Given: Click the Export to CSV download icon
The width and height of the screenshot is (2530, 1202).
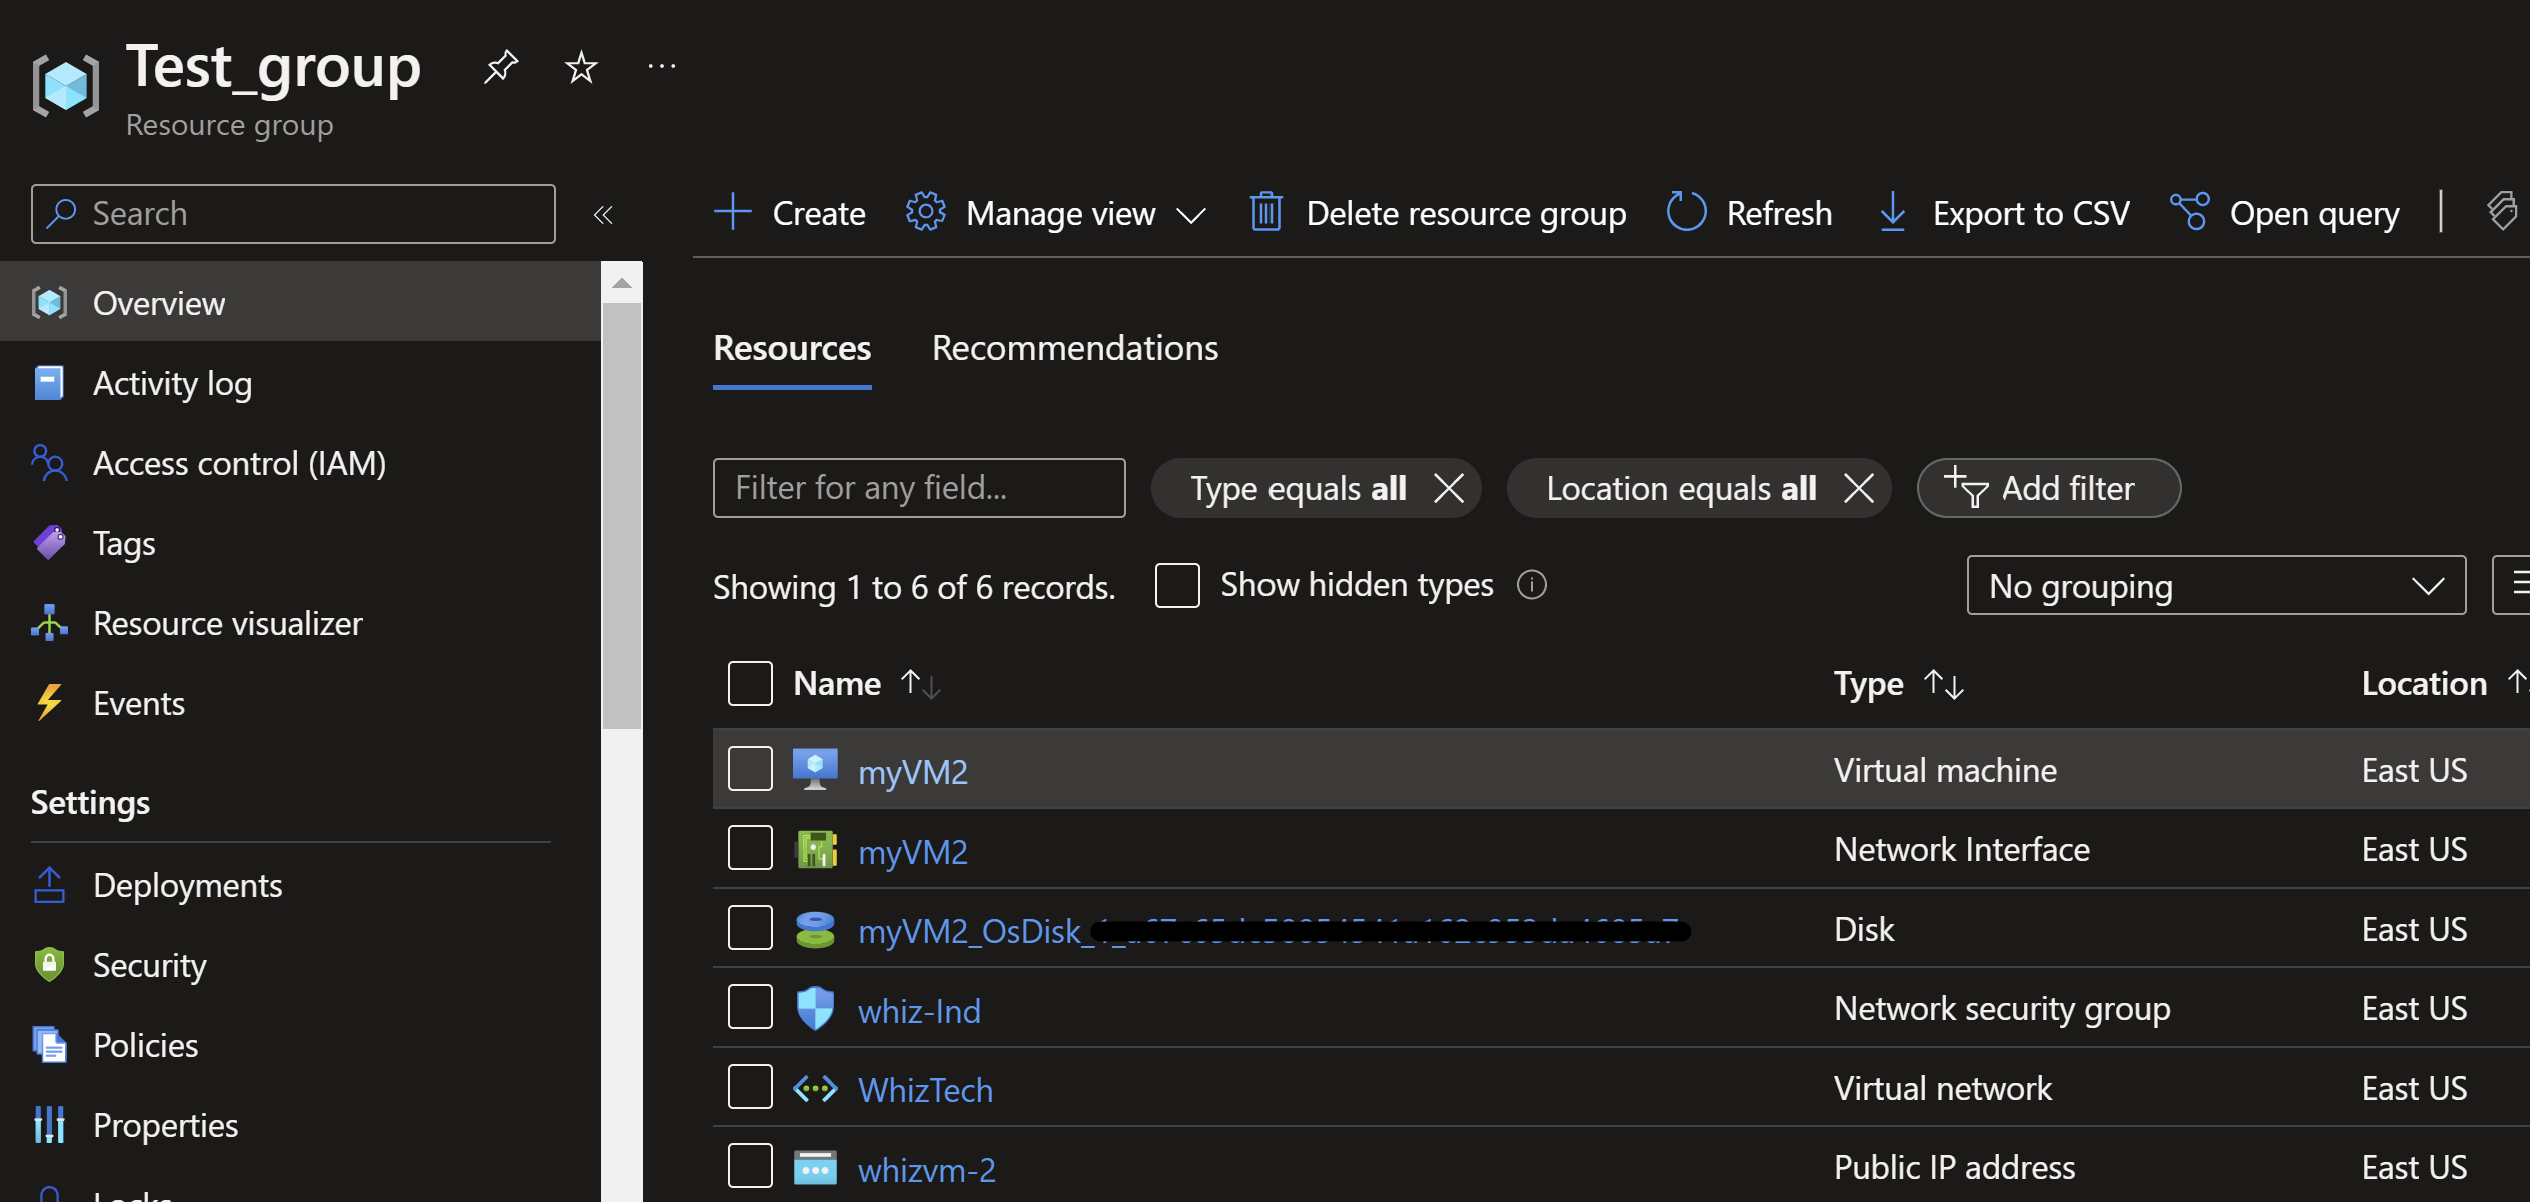Looking at the screenshot, I should tap(1892, 213).
